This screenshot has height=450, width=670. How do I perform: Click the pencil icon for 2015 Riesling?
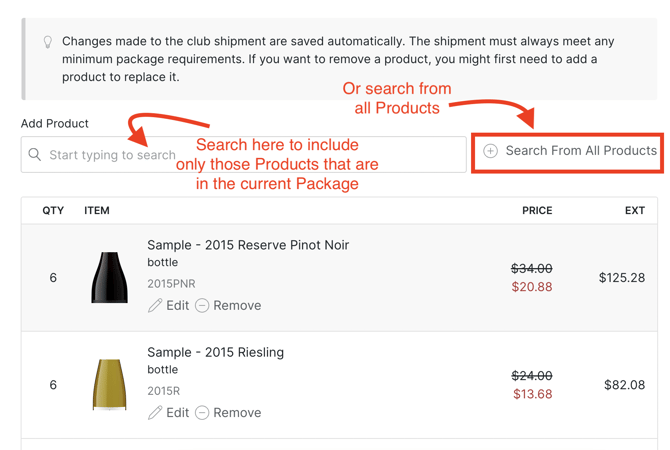pyautogui.click(x=155, y=413)
